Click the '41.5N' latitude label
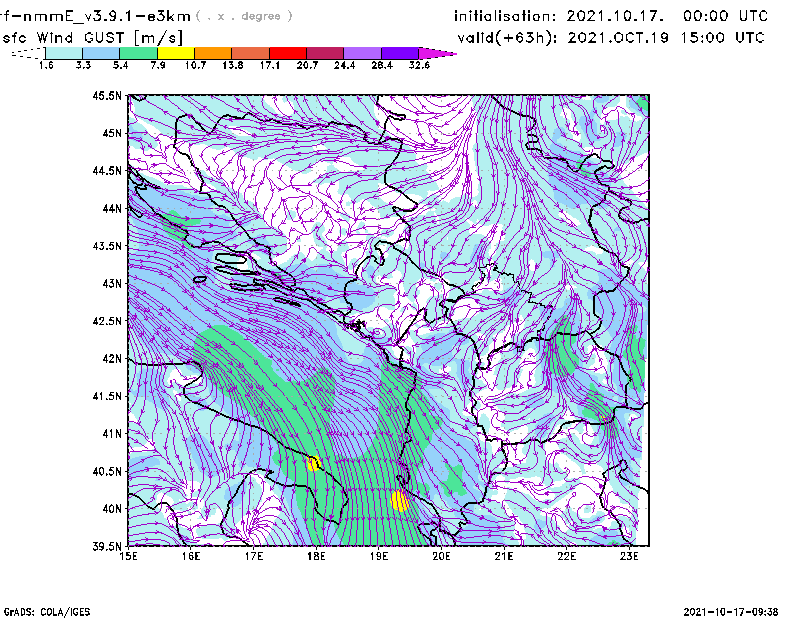800x618 pixels. (x=107, y=396)
